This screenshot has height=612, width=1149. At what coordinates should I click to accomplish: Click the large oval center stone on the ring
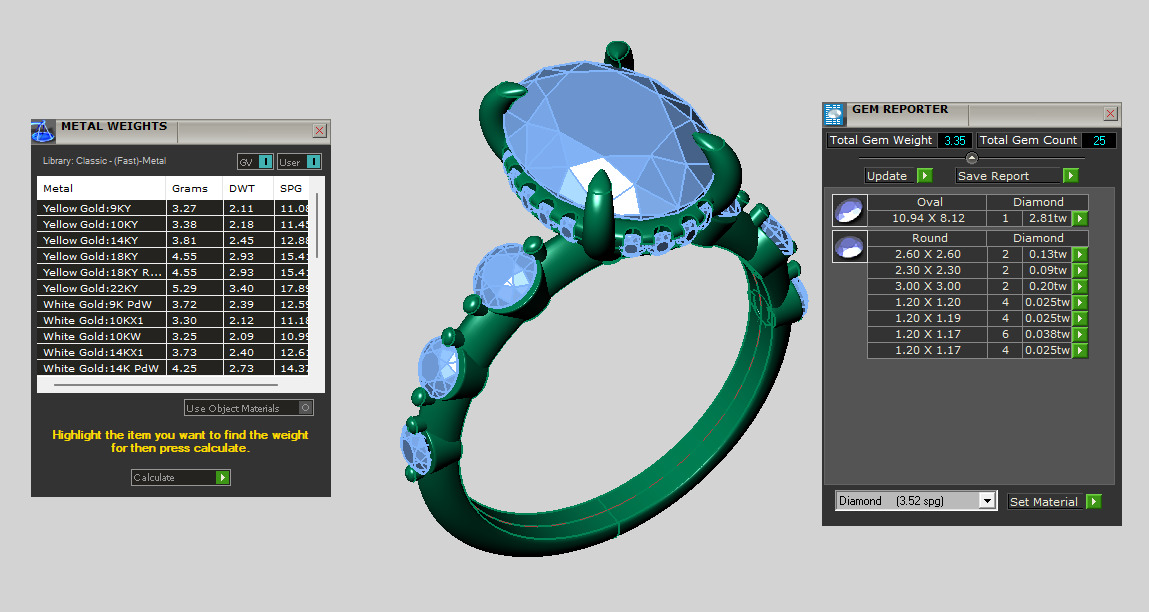(608, 139)
